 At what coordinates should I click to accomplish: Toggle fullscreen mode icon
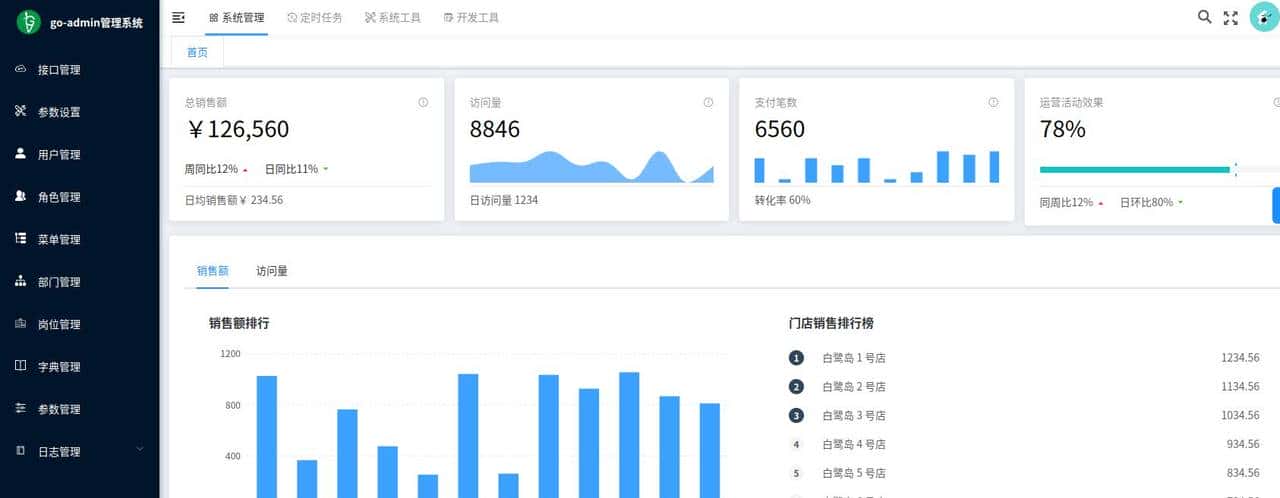1231,17
